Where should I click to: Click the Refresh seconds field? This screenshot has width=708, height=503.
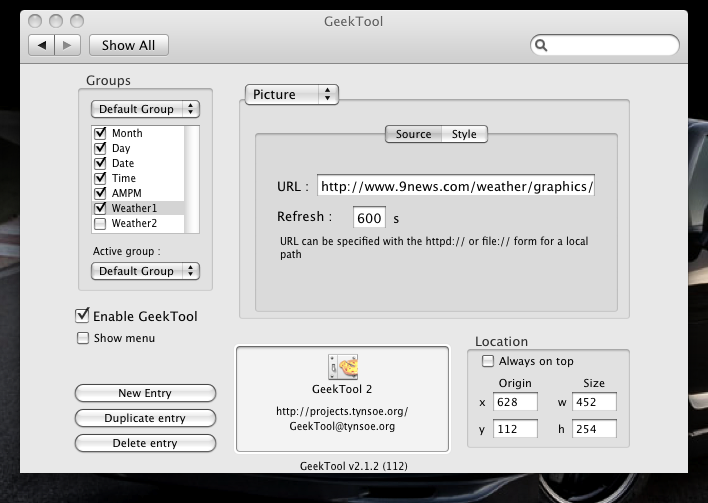(x=369, y=218)
